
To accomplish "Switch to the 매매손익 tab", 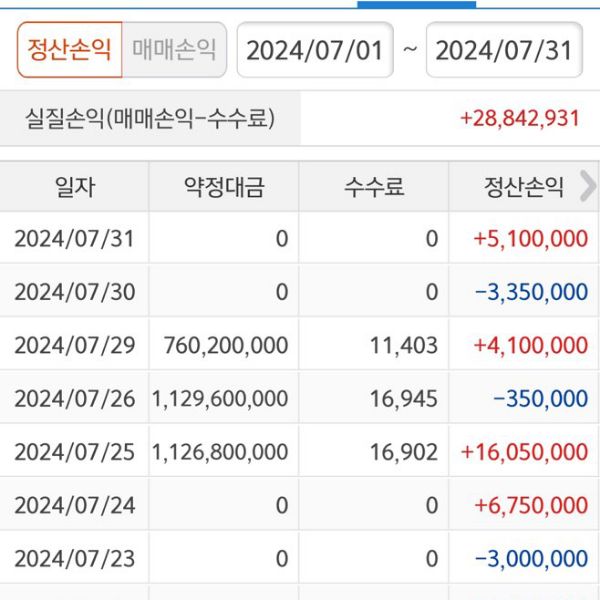I will (174, 49).
